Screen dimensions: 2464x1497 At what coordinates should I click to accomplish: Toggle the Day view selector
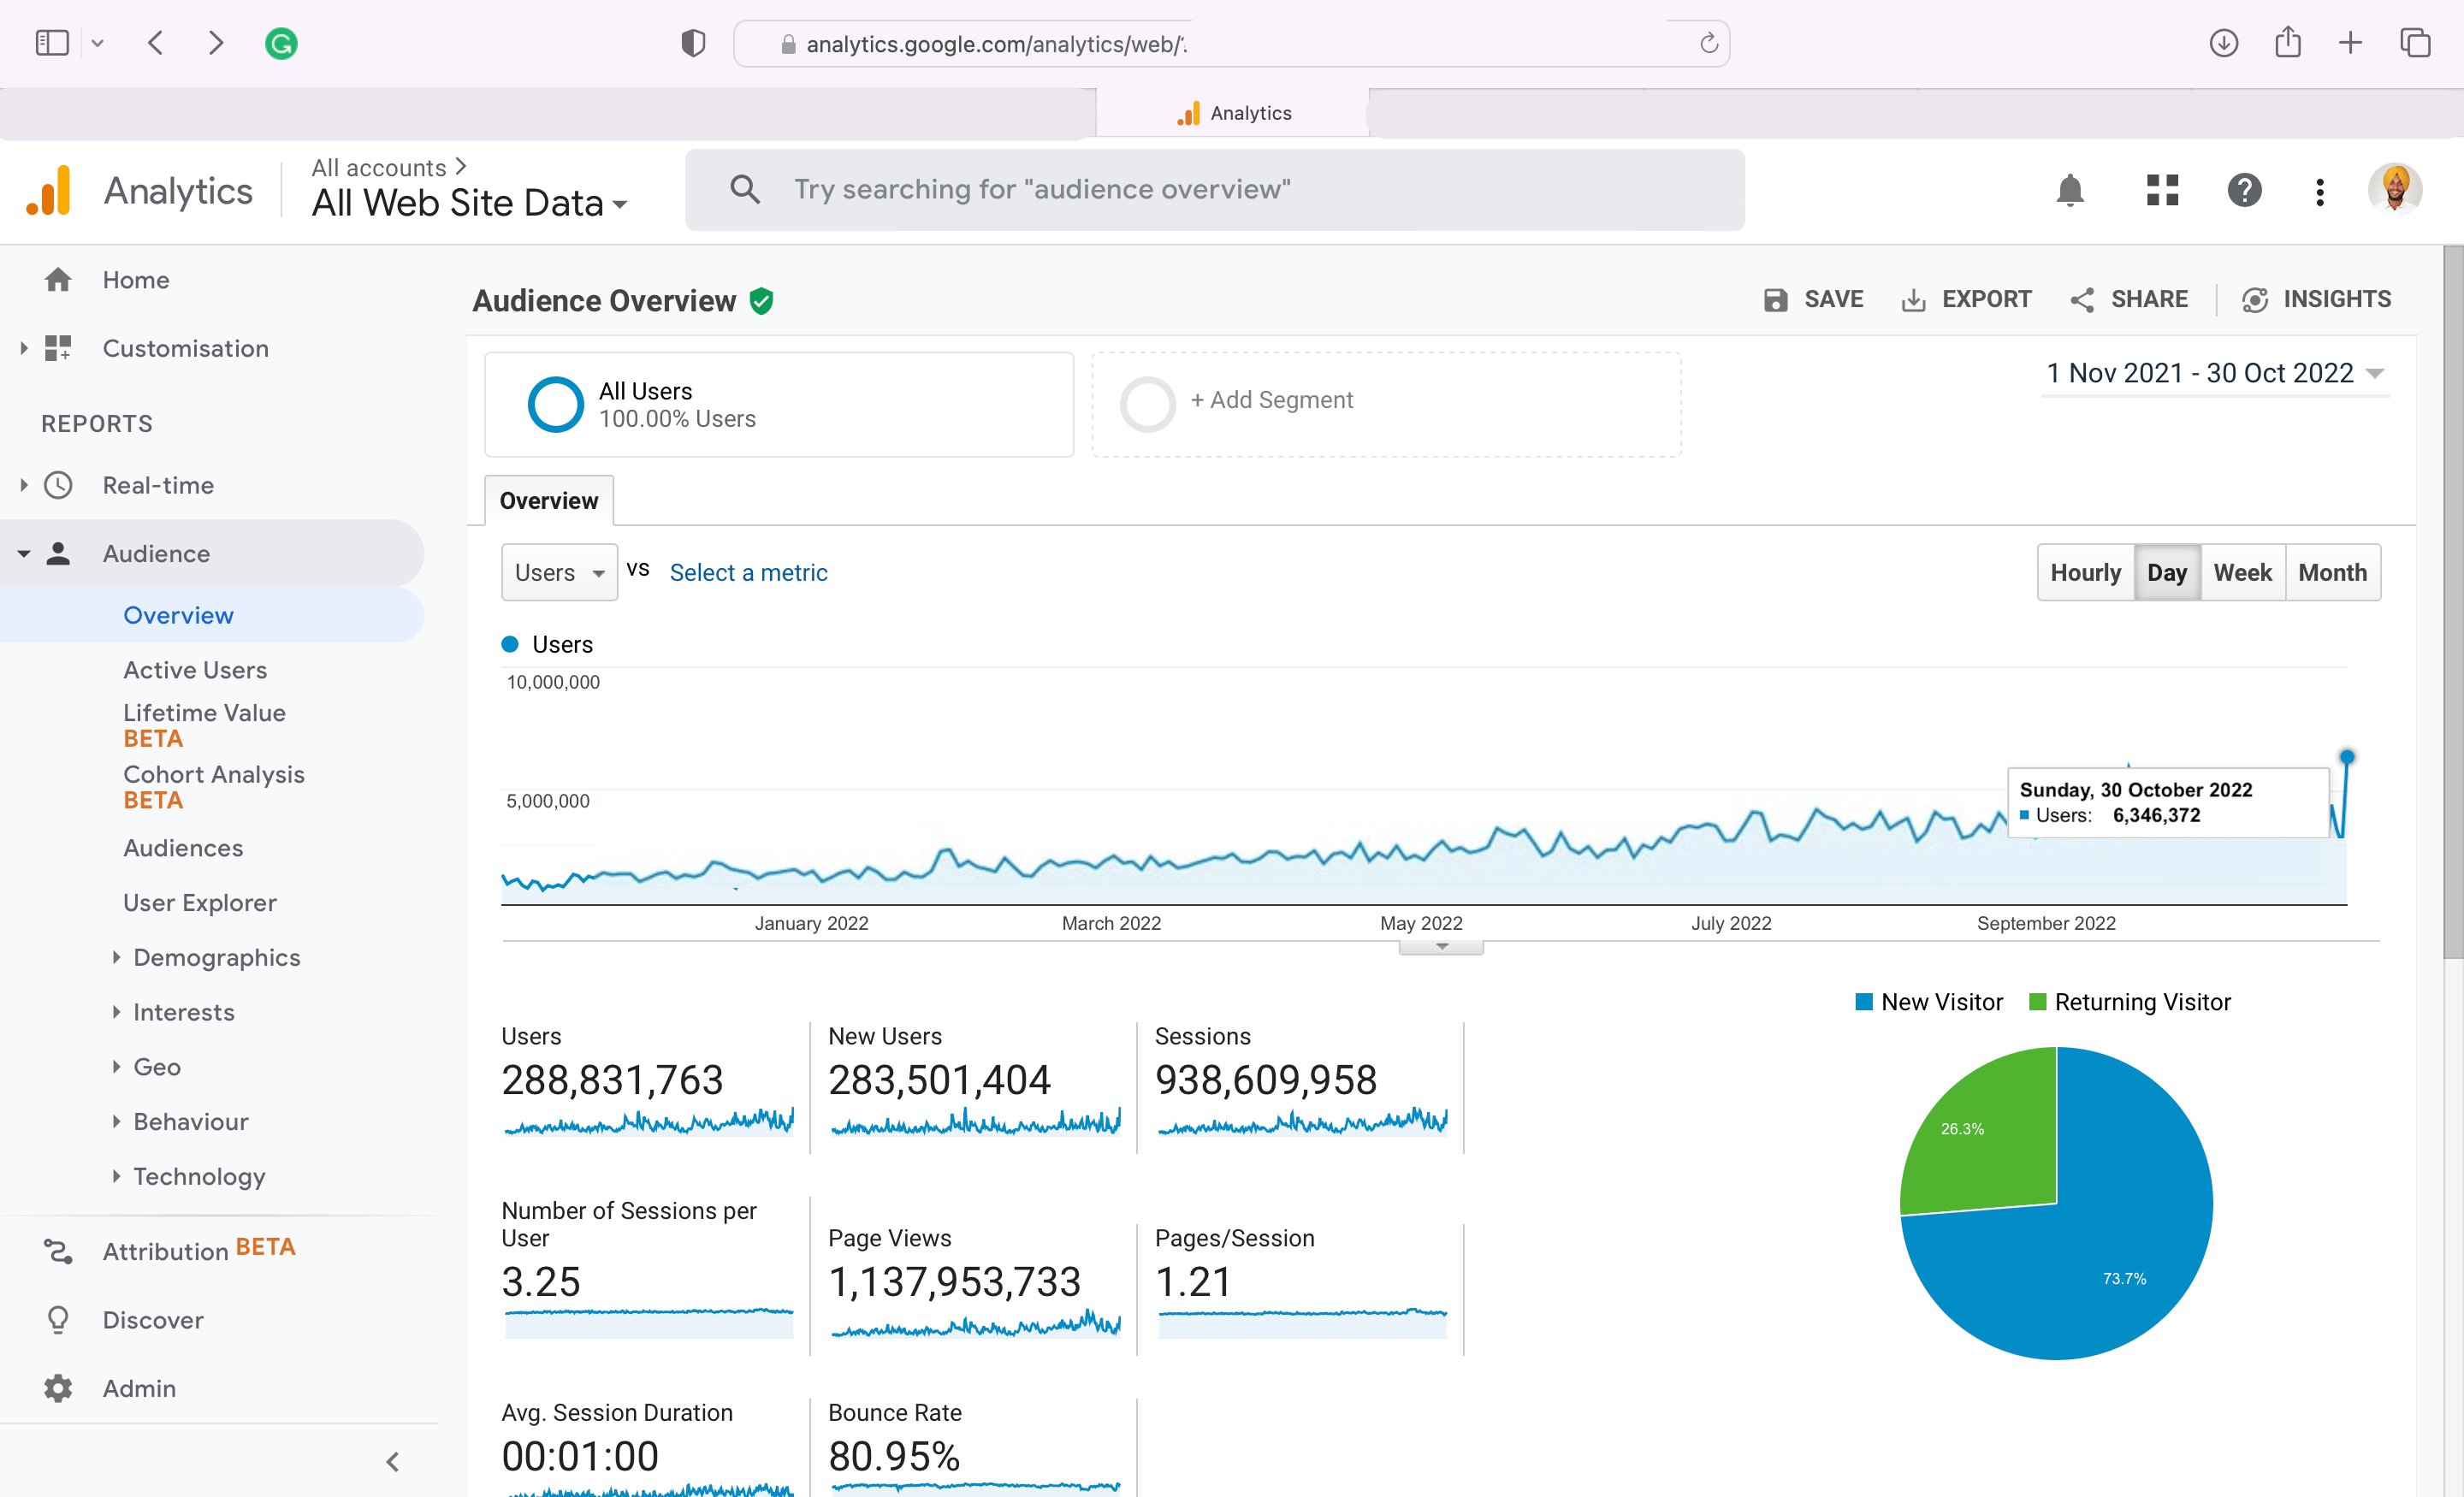(x=2166, y=571)
